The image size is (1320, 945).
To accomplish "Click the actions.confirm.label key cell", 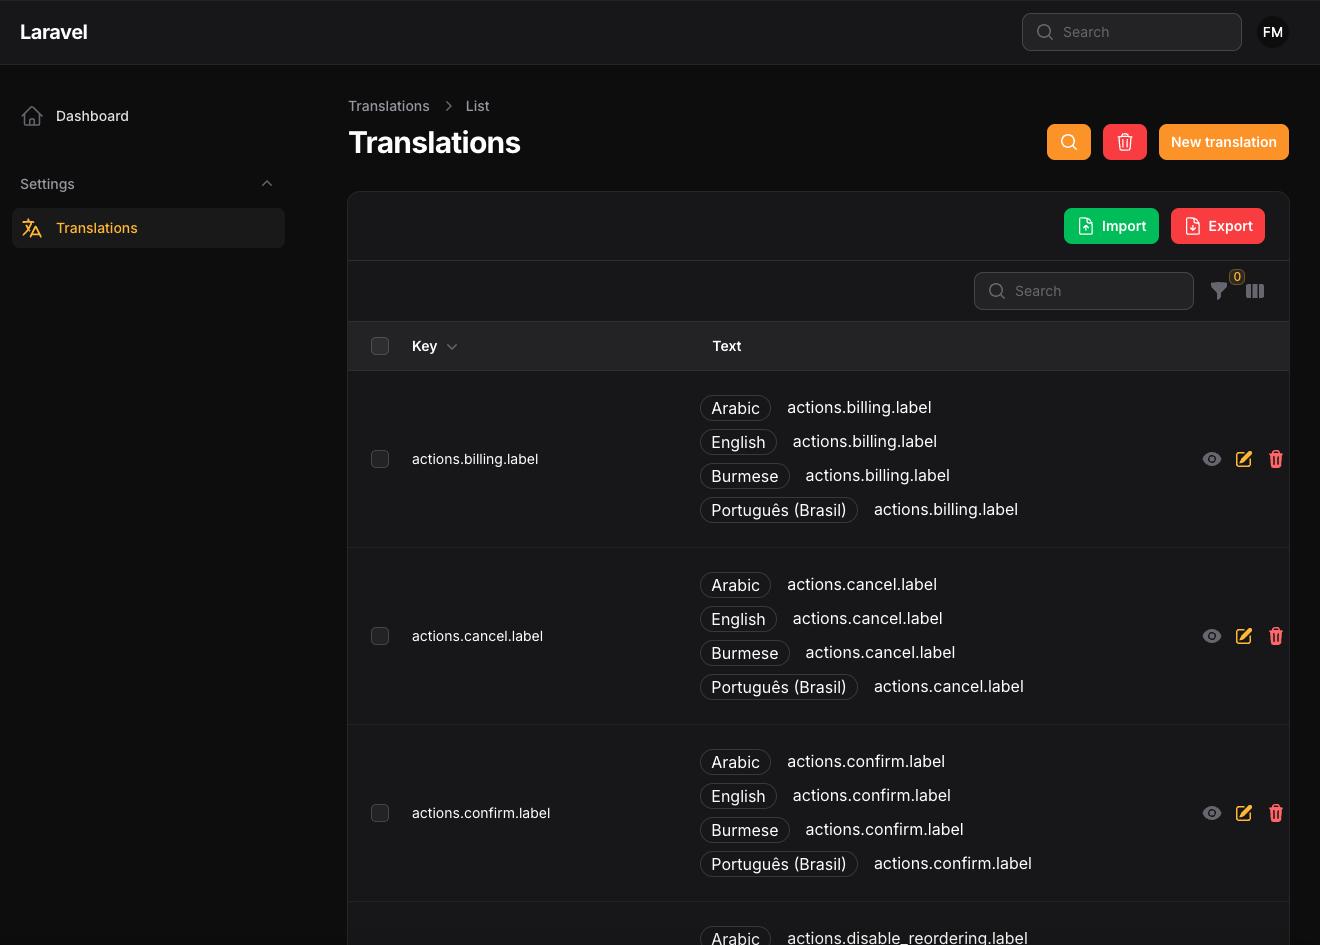I will tap(481, 813).
